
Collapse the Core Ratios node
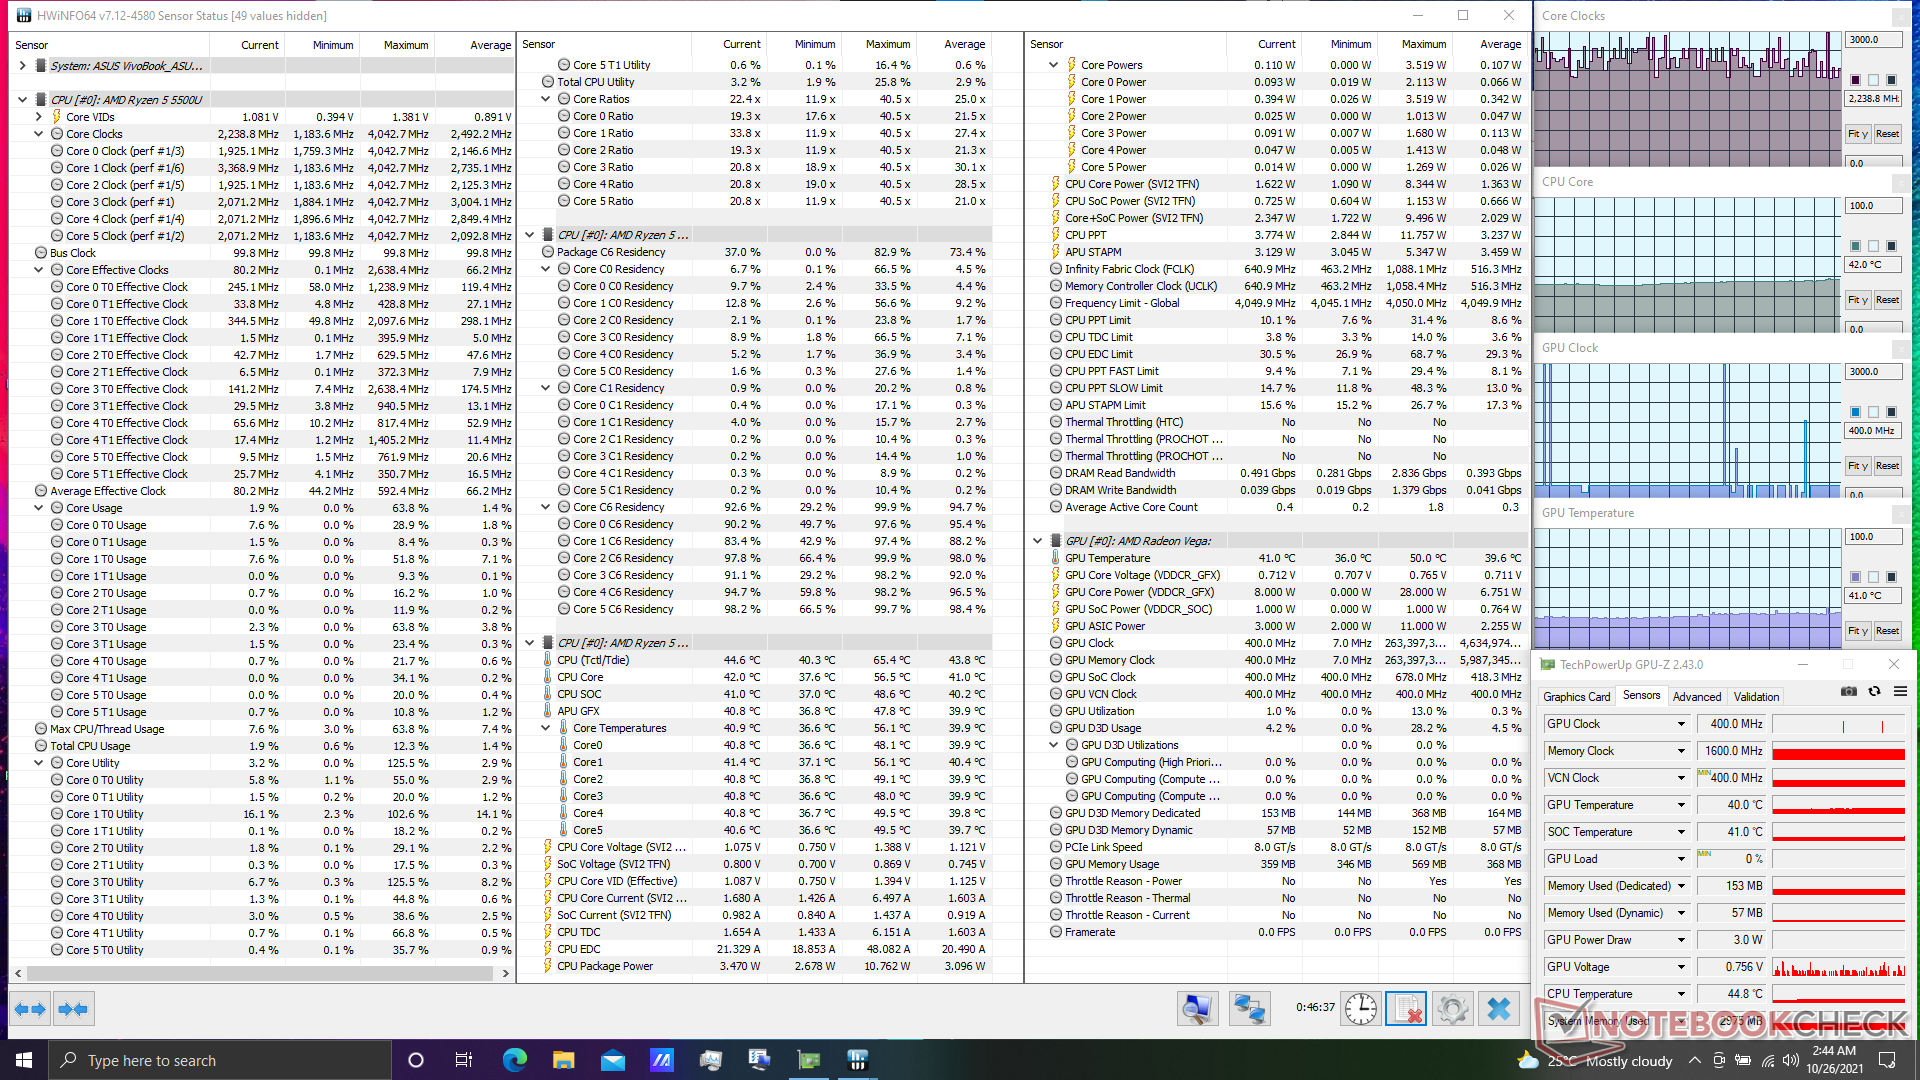[x=546, y=99]
